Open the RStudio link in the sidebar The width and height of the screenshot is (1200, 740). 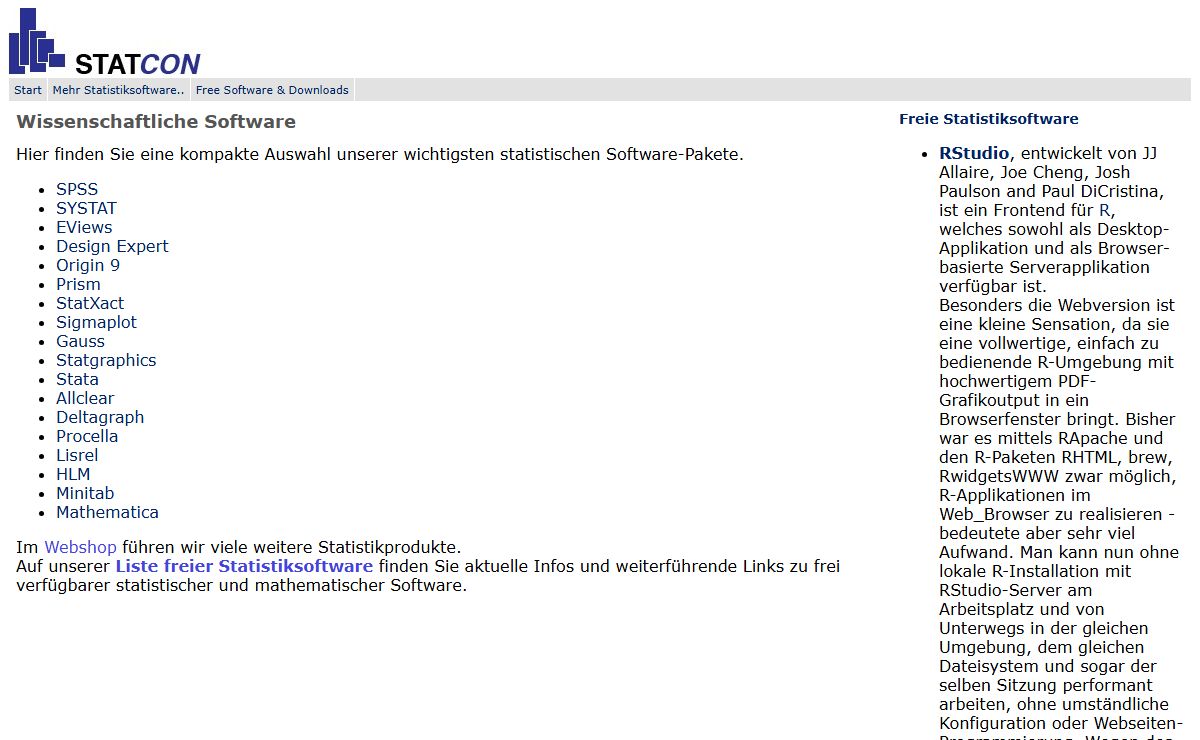pos(974,153)
